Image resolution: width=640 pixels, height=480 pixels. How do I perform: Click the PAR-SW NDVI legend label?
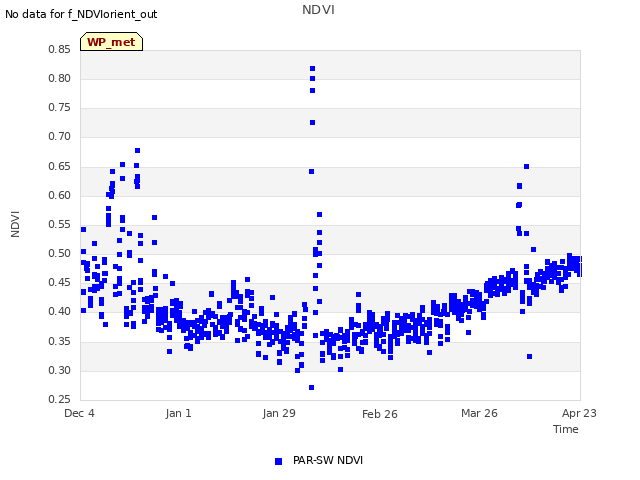click(328, 460)
